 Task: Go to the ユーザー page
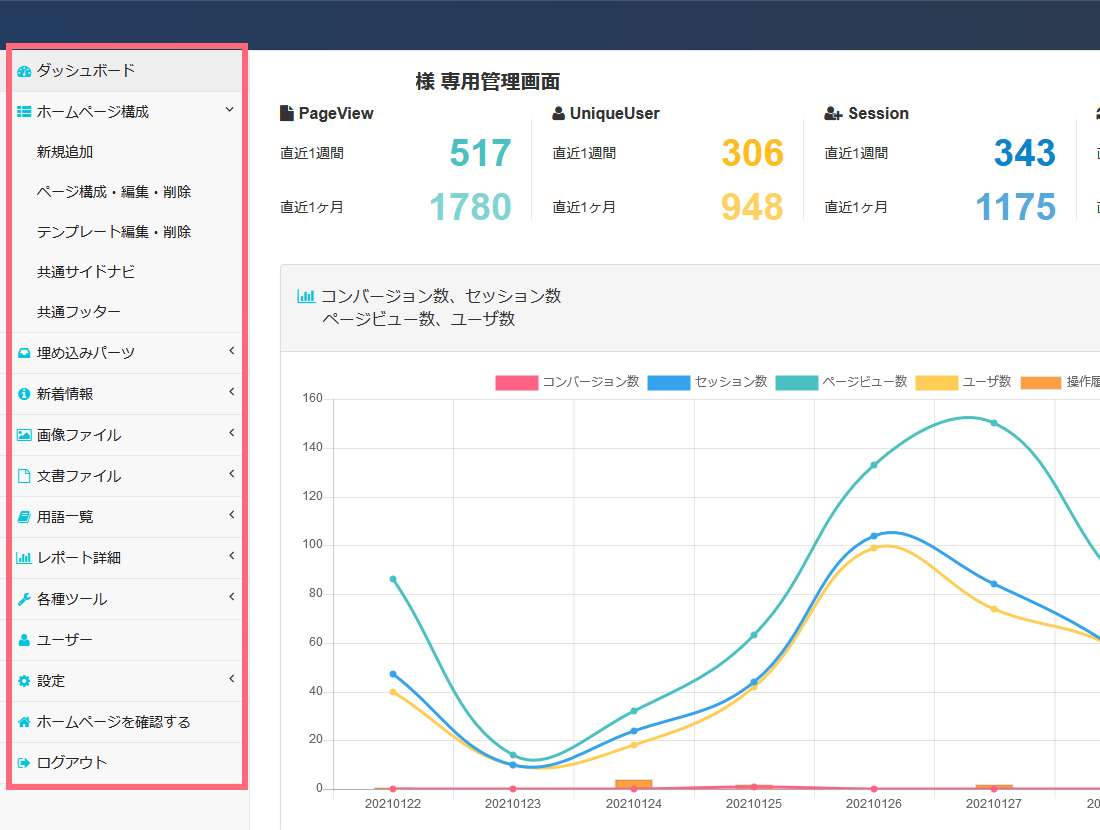click(64, 640)
